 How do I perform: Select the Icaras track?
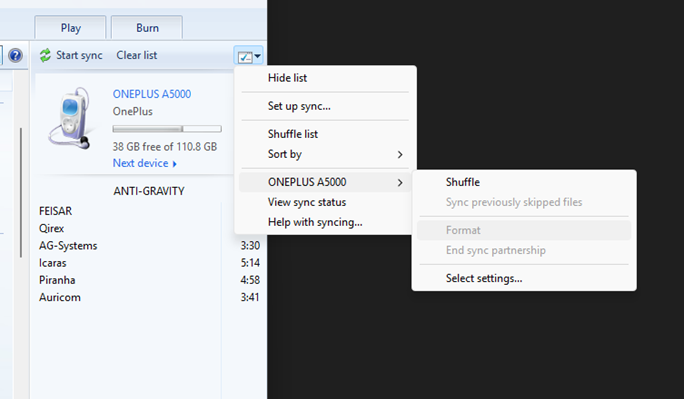point(52,263)
